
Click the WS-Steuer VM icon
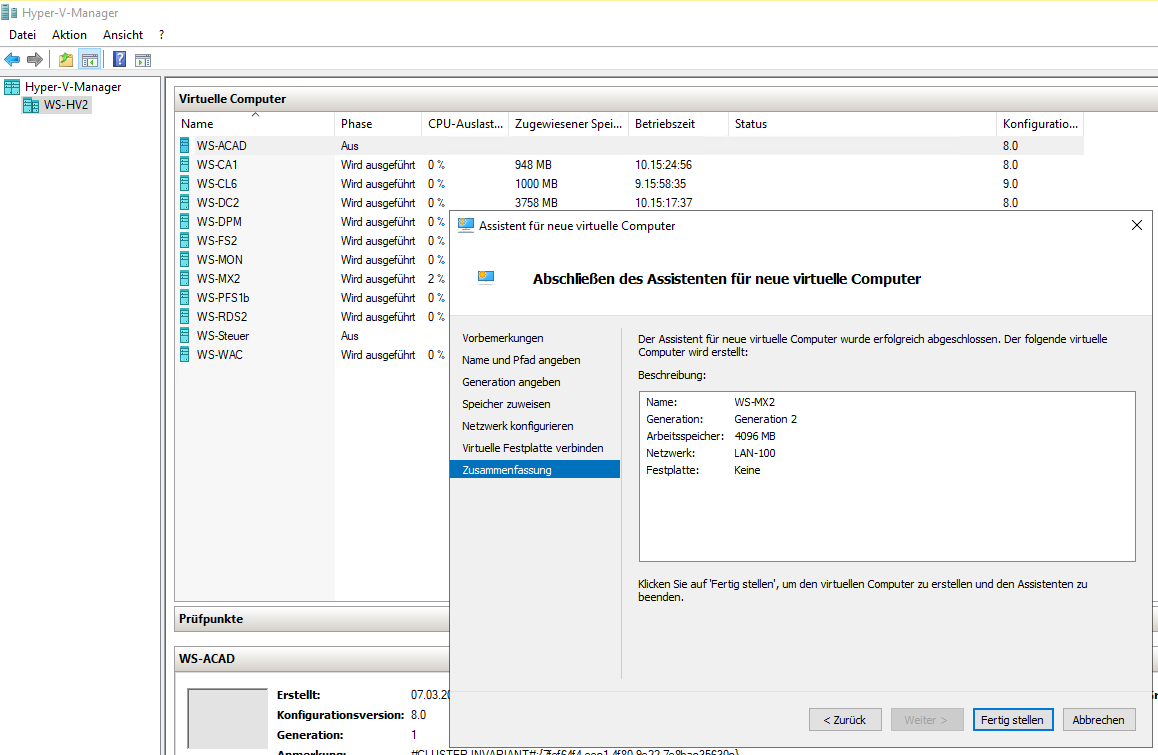(x=185, y=336)
